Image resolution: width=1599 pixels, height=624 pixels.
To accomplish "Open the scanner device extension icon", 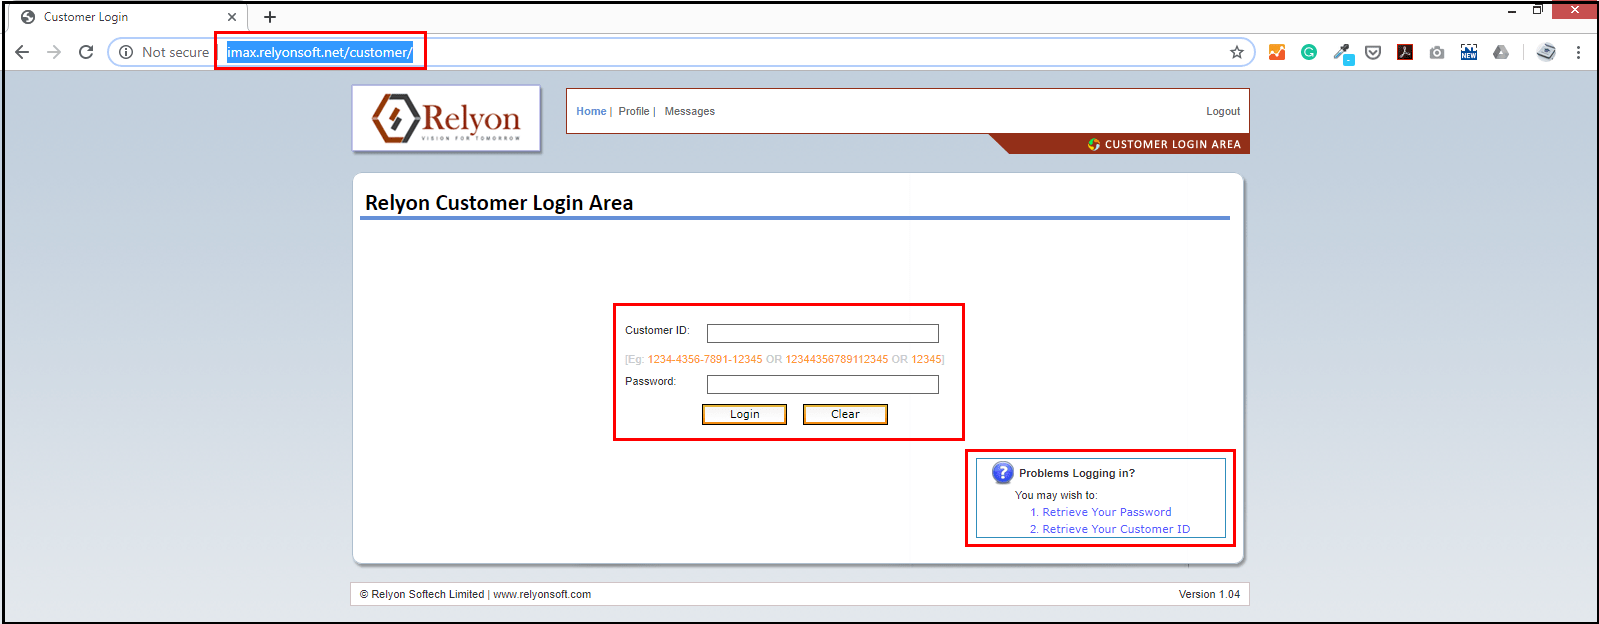I will [1546, 52].
